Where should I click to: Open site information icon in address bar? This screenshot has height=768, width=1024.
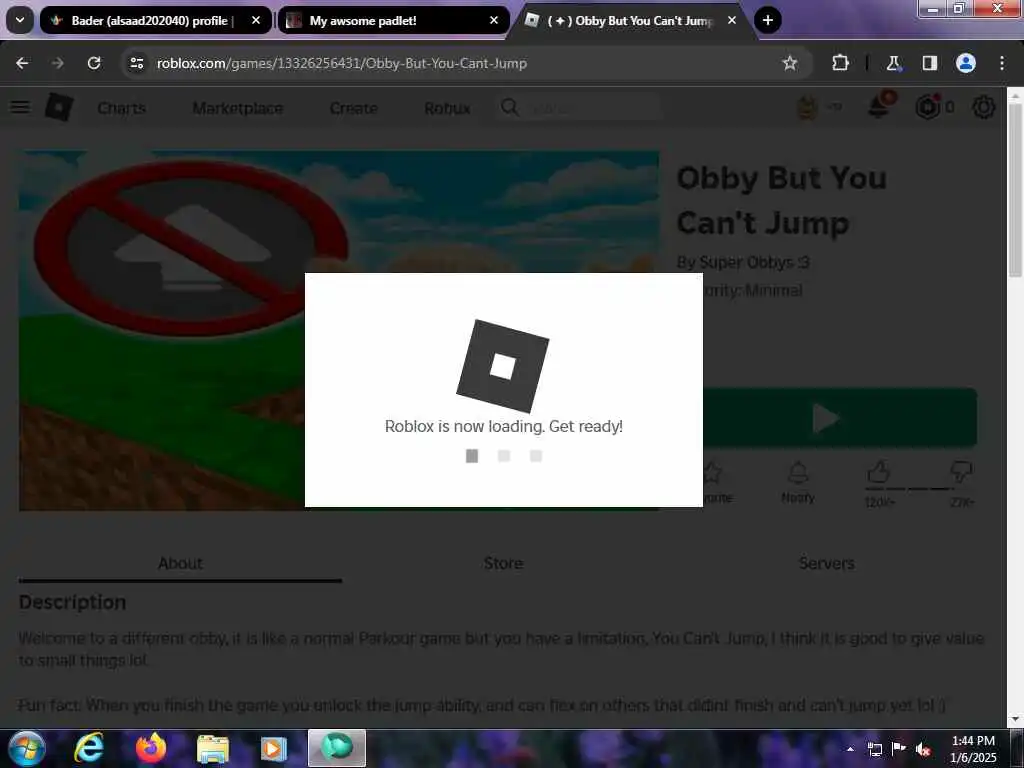(136, 63)
